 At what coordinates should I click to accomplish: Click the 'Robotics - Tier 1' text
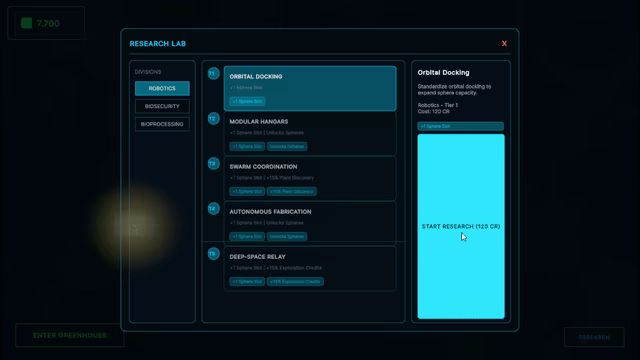tap(438, 105)
